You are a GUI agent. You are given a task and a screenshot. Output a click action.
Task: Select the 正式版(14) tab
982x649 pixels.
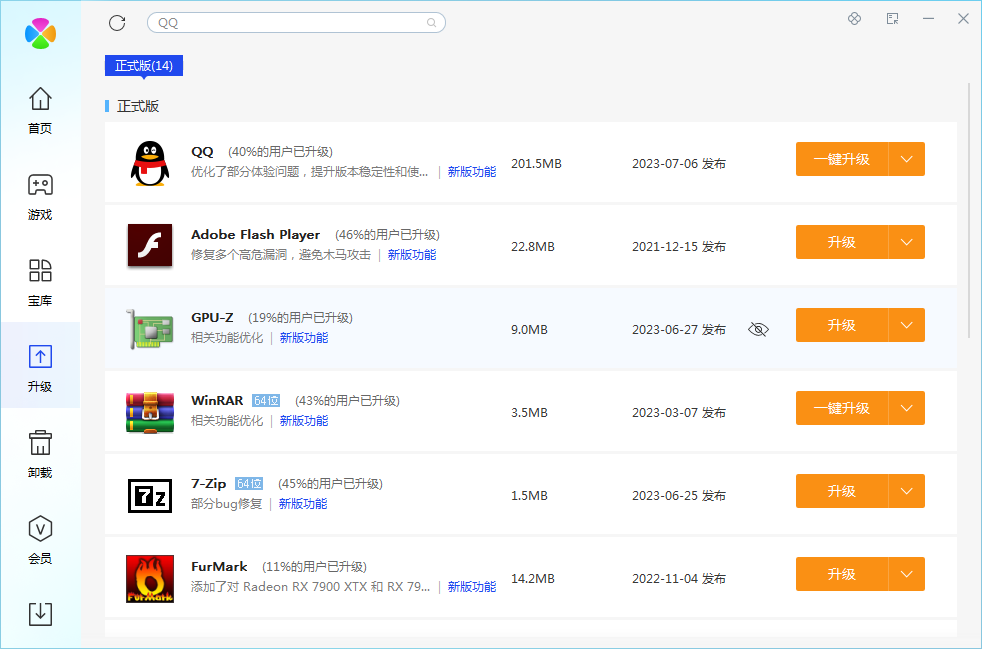pos(144,66)
